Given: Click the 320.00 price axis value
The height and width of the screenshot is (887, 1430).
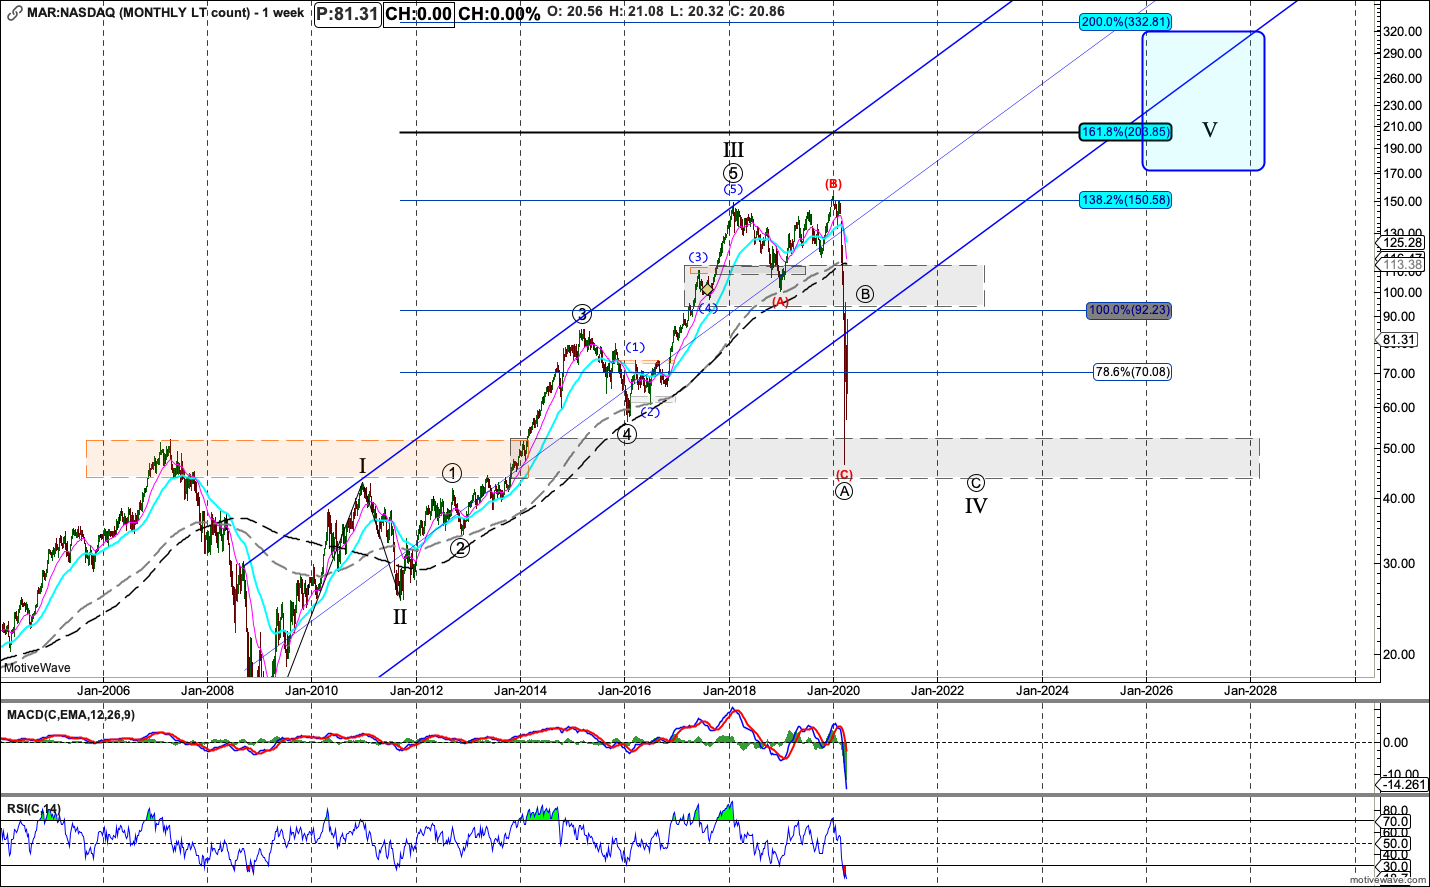Looking at the screenshot, I should coord(1402,32).
